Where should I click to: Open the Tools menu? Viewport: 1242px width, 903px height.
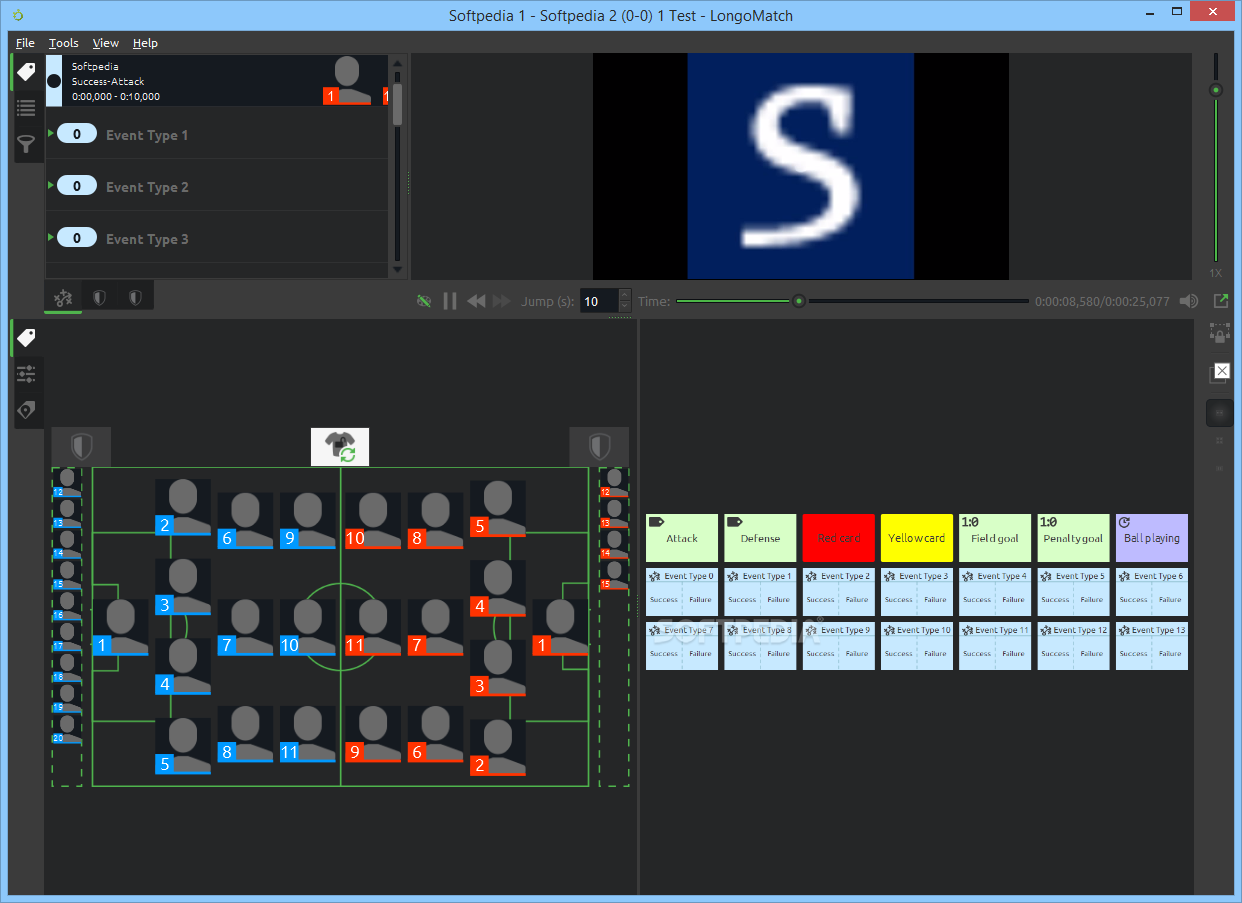click(64, 43)
